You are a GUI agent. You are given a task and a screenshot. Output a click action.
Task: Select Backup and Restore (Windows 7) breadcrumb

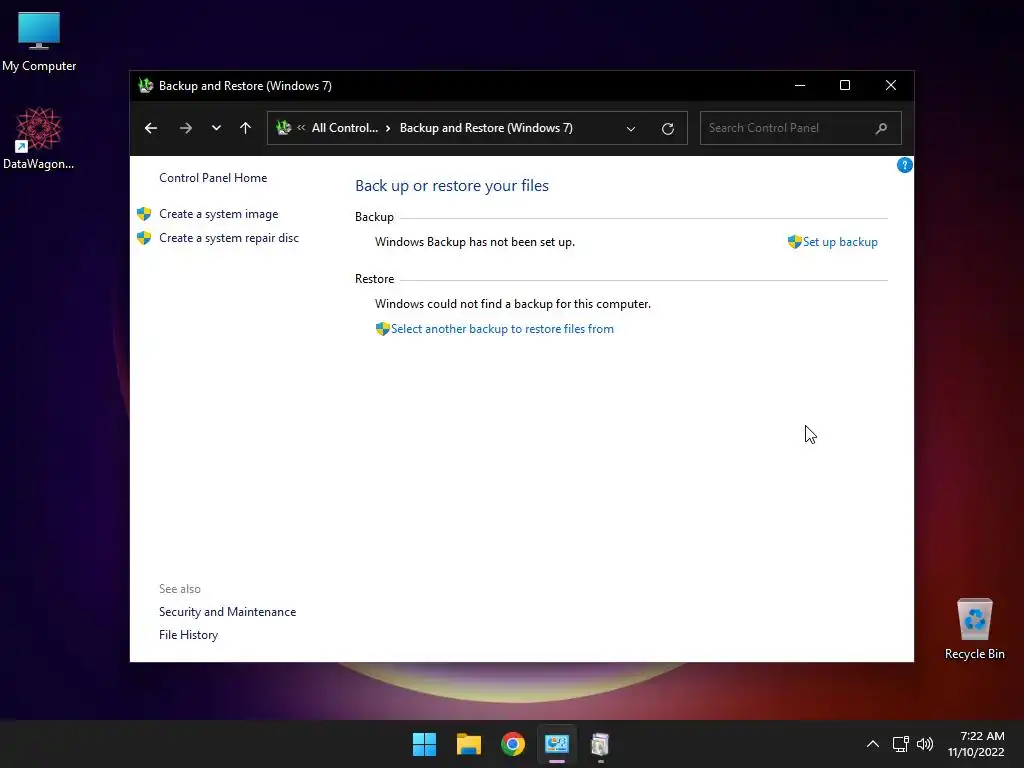[486, 128]
